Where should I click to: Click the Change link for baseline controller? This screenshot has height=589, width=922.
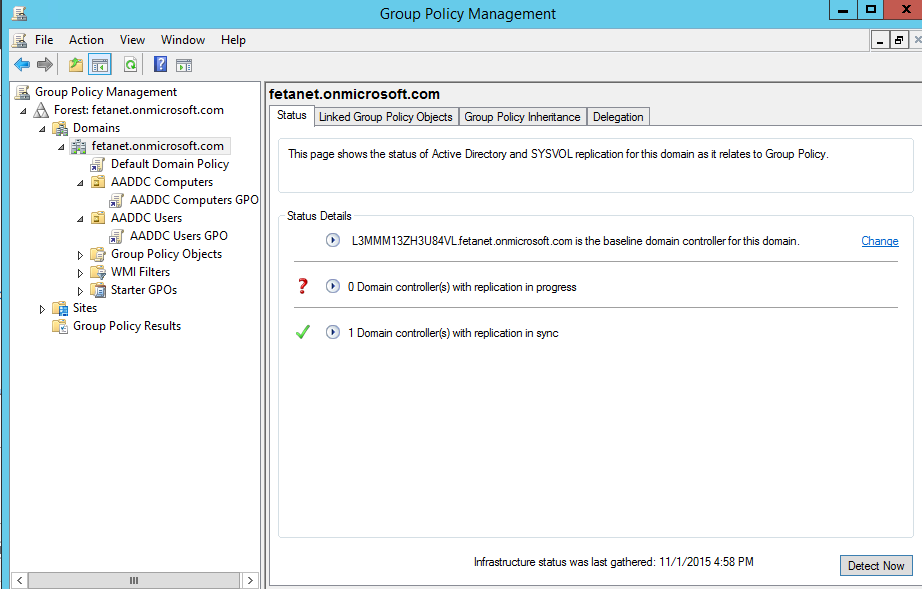coord(879,241)
